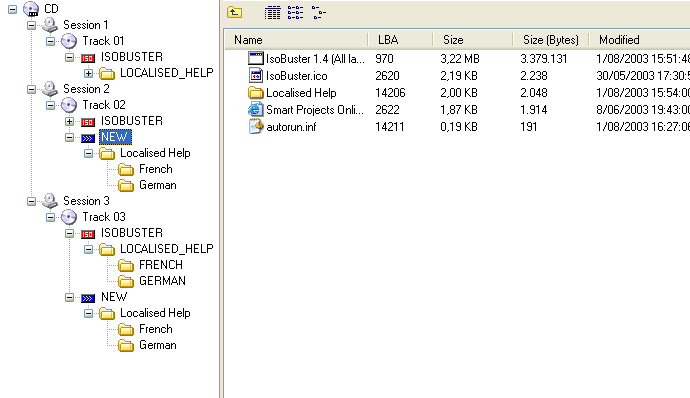Sort file list by Size column
Screen dimensions: 690x398
point(473,40)
